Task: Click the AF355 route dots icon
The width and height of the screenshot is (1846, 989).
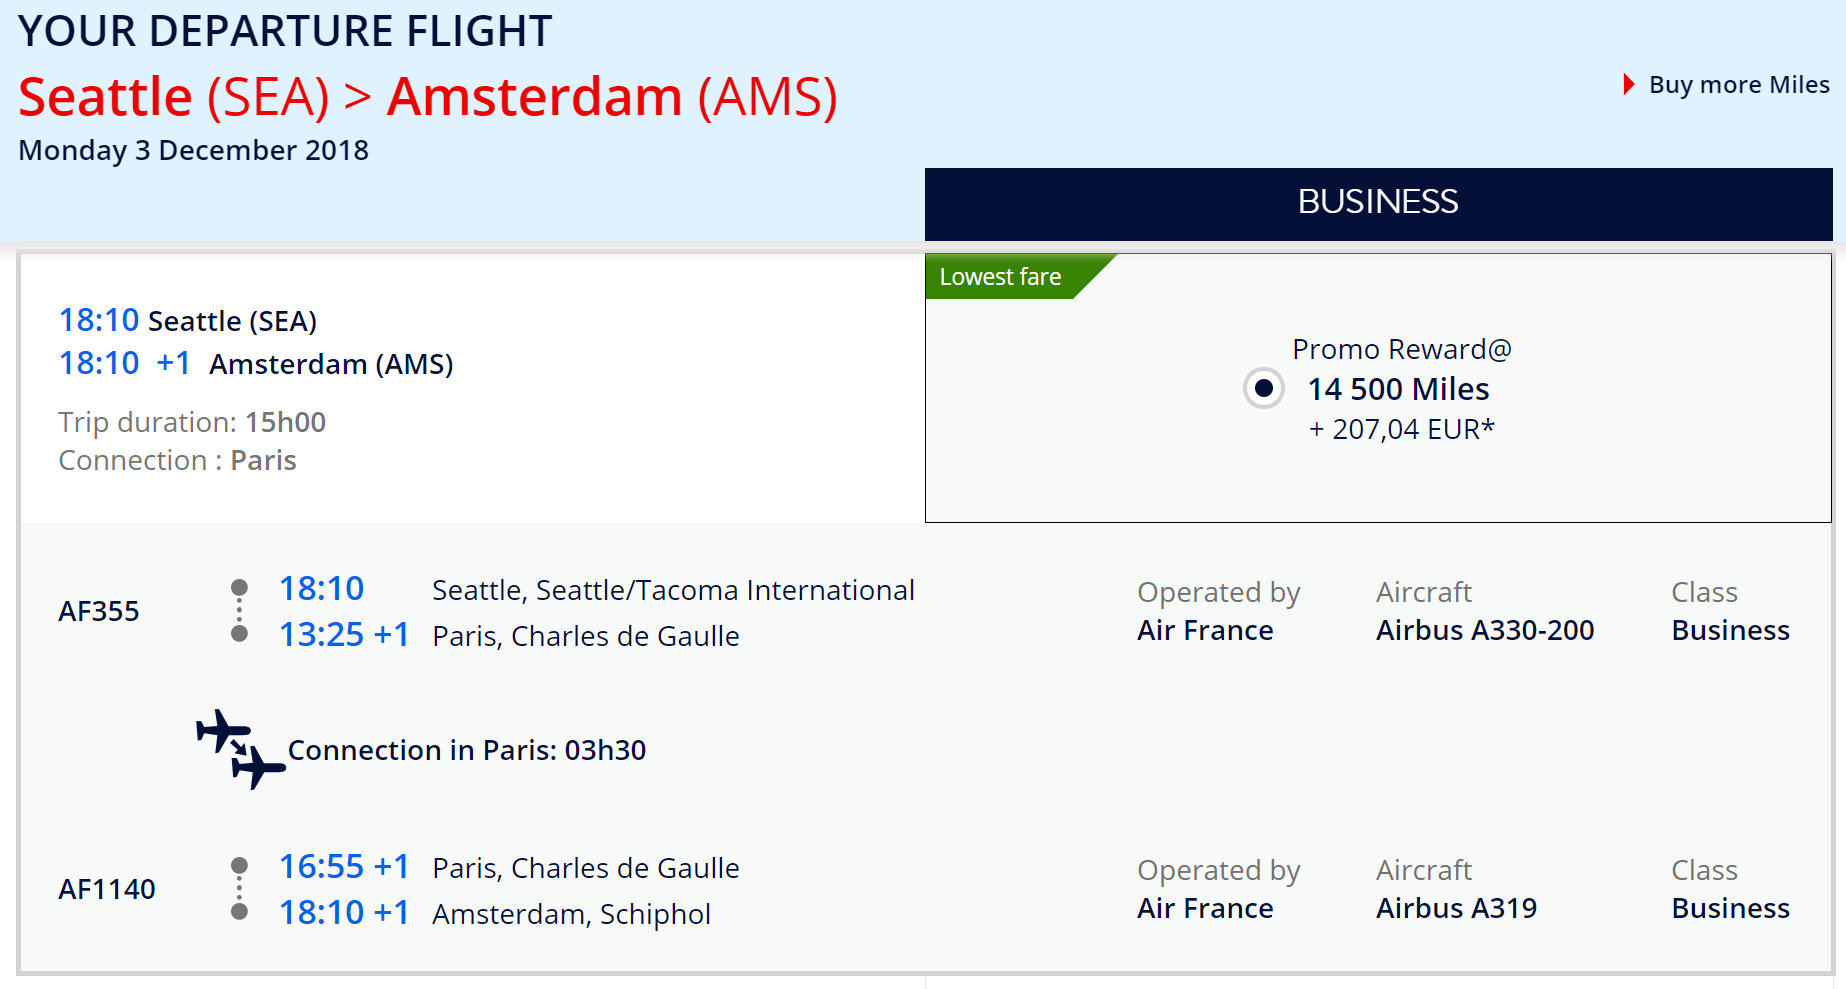Action: click(x=239, y=610)
